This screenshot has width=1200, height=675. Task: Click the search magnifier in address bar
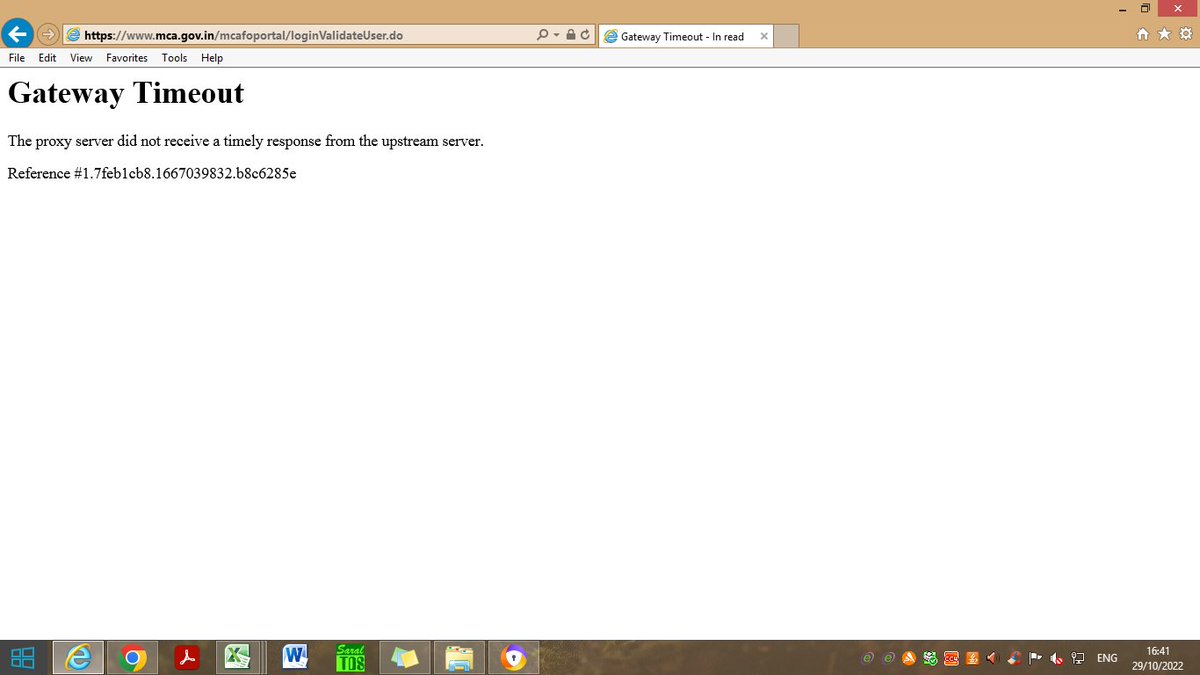(x=543, y=35)
